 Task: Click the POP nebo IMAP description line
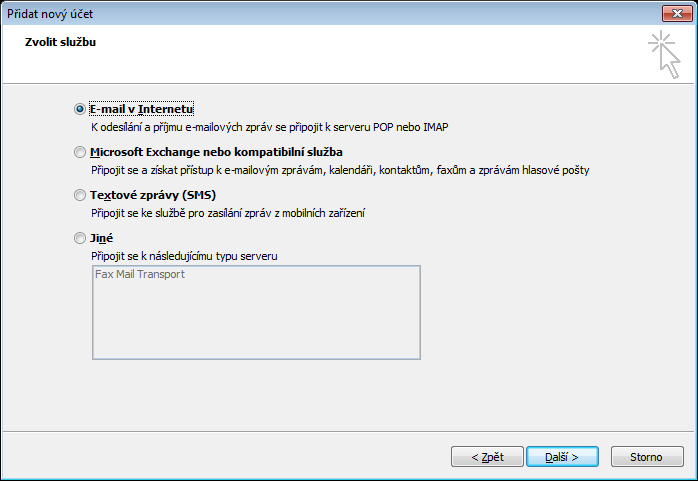[x=269, y=127]
